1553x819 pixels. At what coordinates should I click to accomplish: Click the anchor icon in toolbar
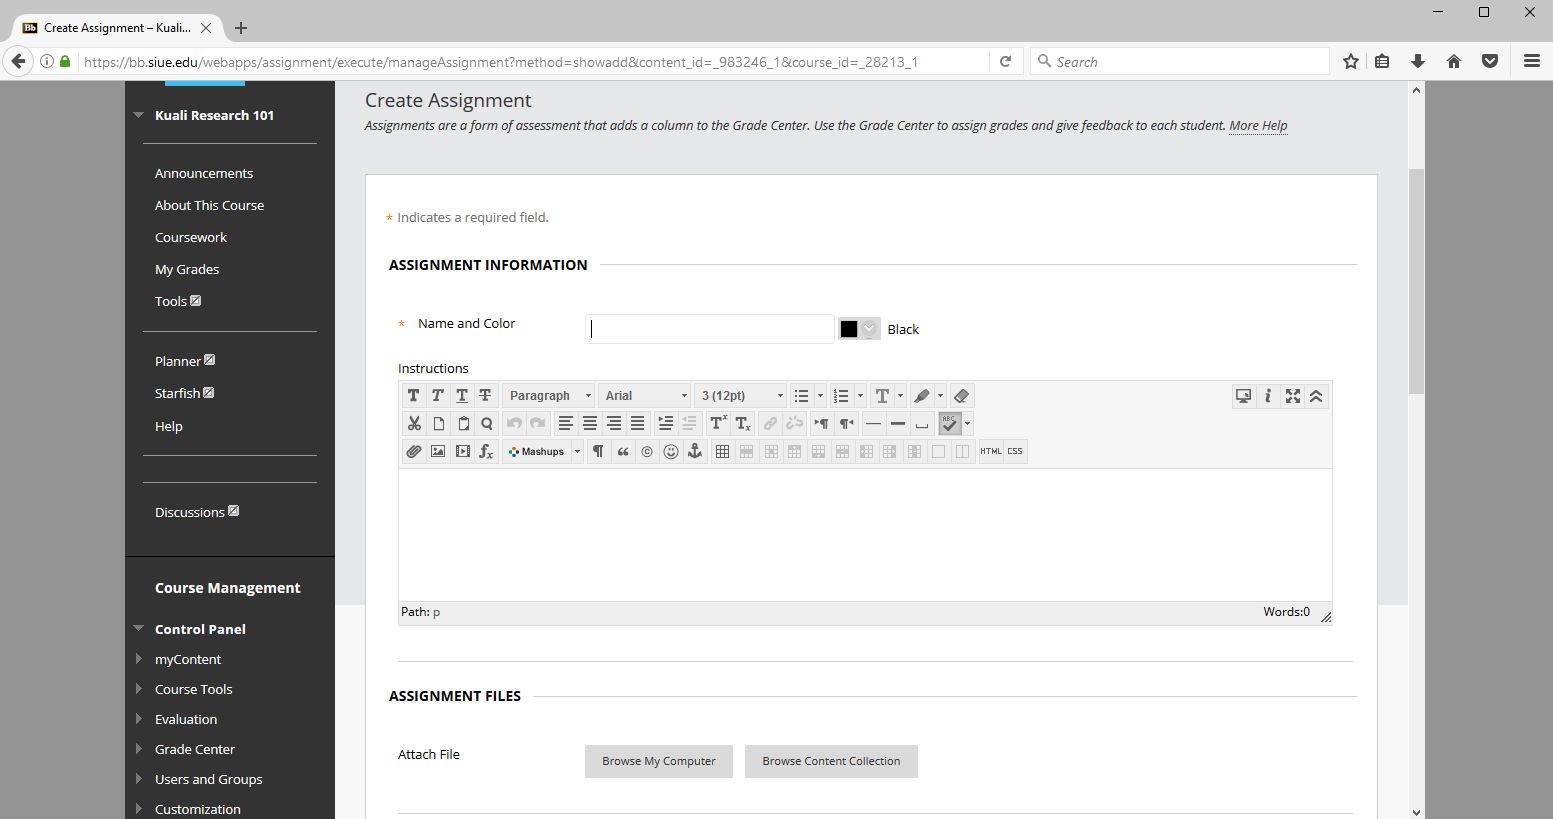[695, 452]
